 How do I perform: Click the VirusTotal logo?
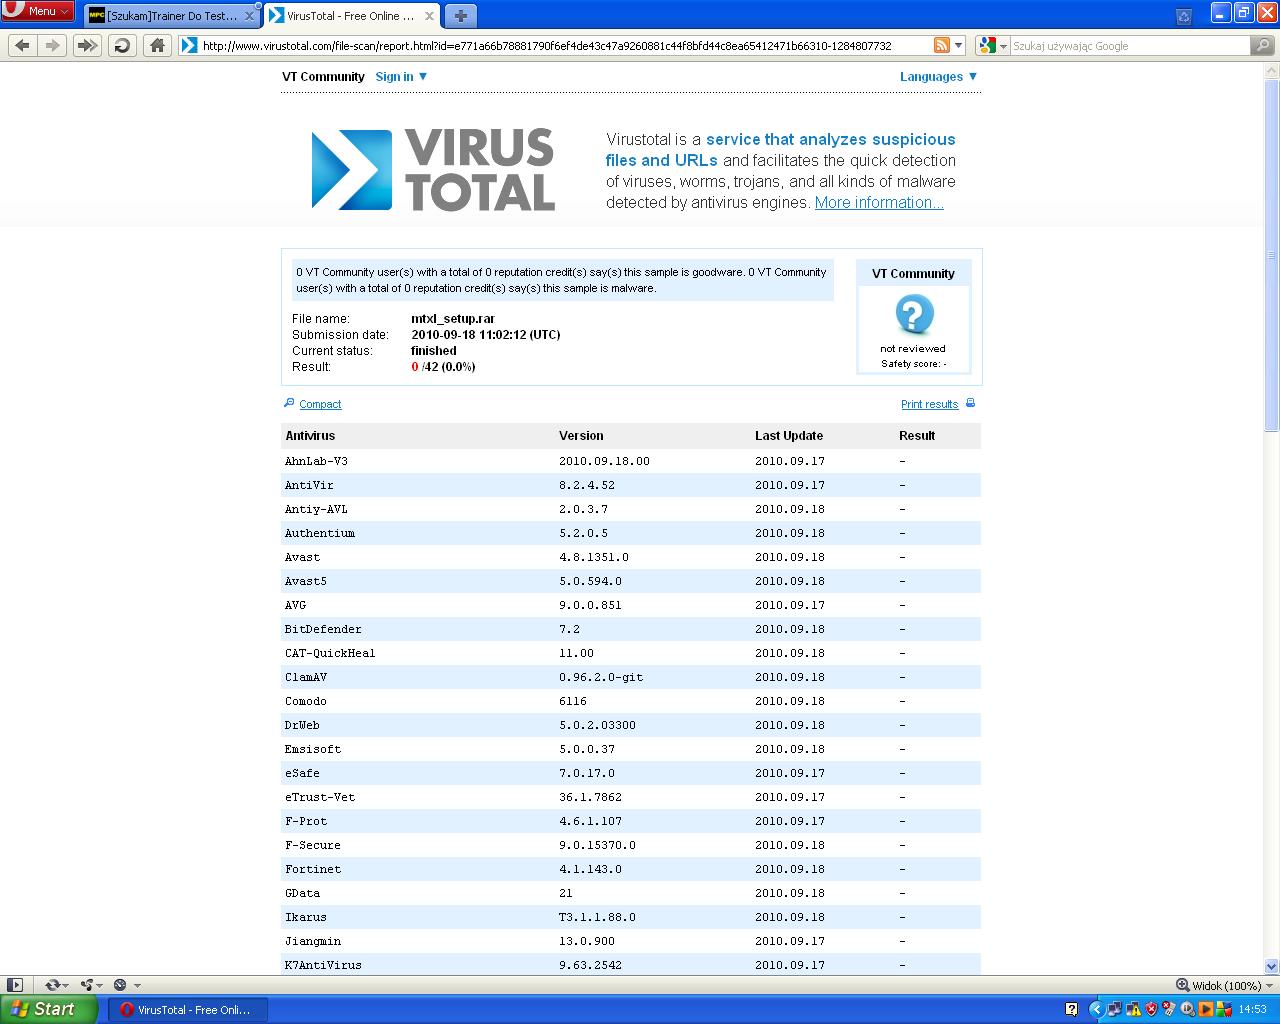pyautogui.click(x=433, y=170)
